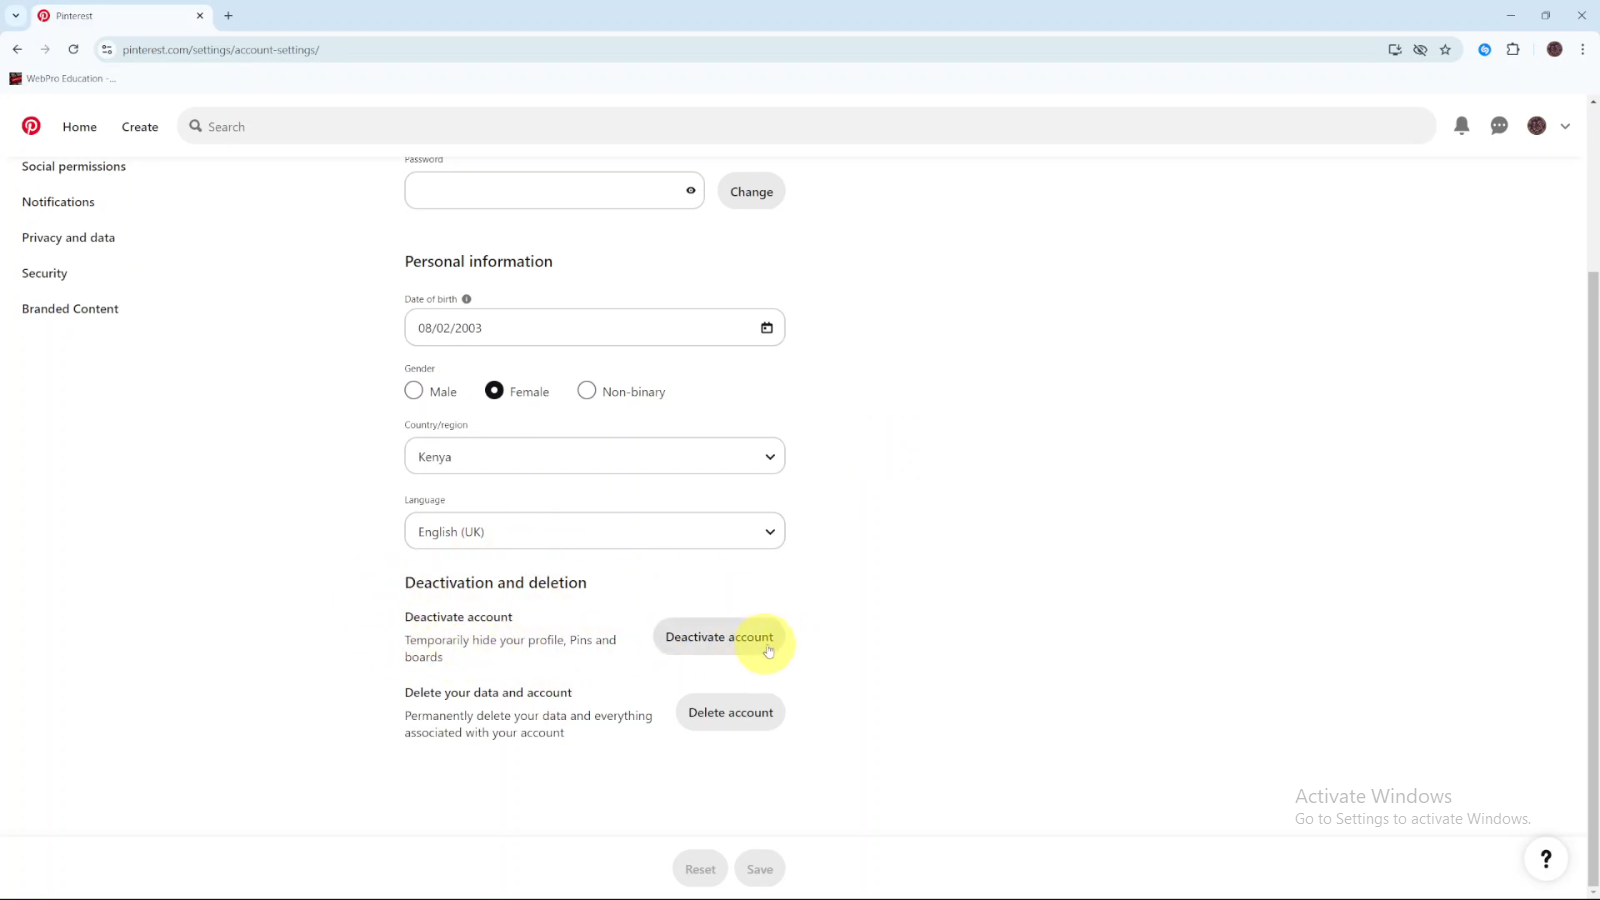Select Male gender option

pos(414,390)
